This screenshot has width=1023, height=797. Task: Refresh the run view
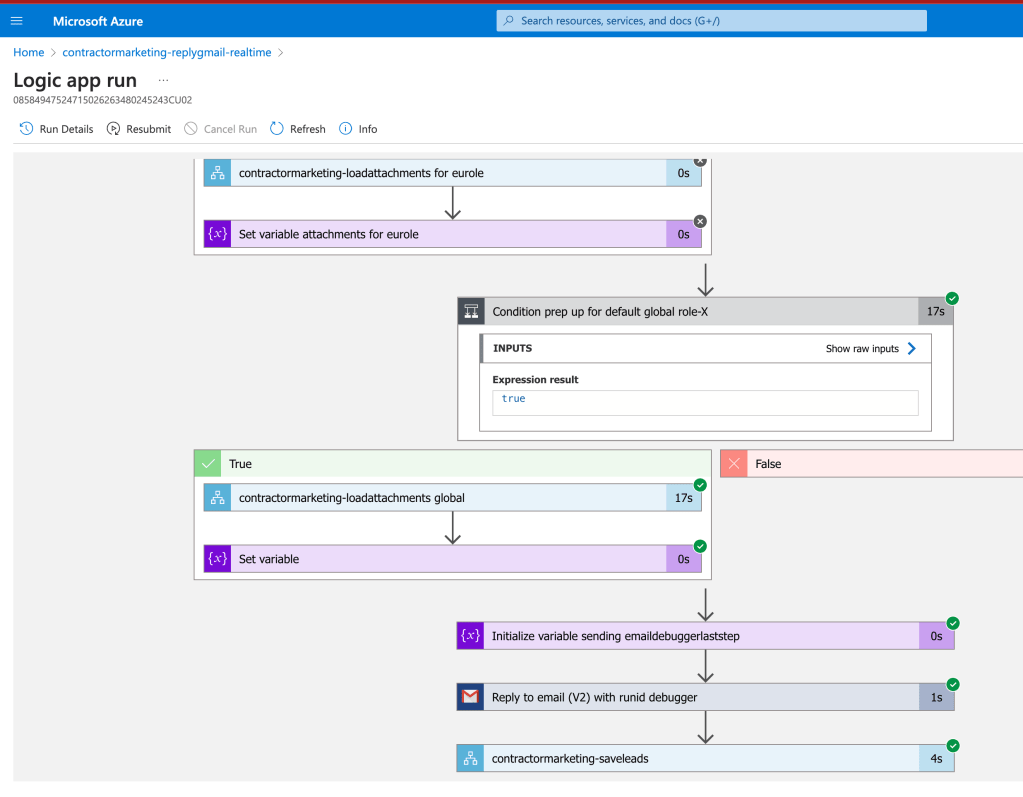click(298, 128)
